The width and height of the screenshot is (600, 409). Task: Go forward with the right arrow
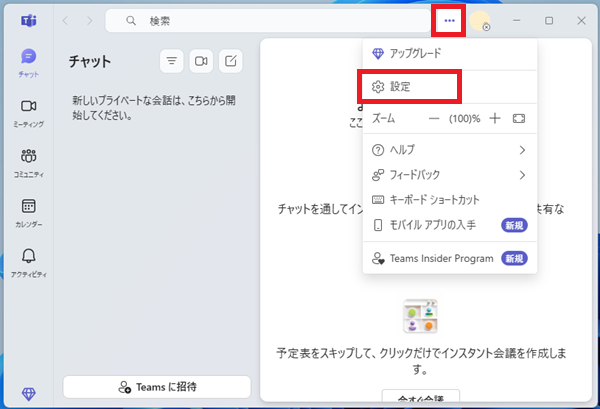point(89,21)
